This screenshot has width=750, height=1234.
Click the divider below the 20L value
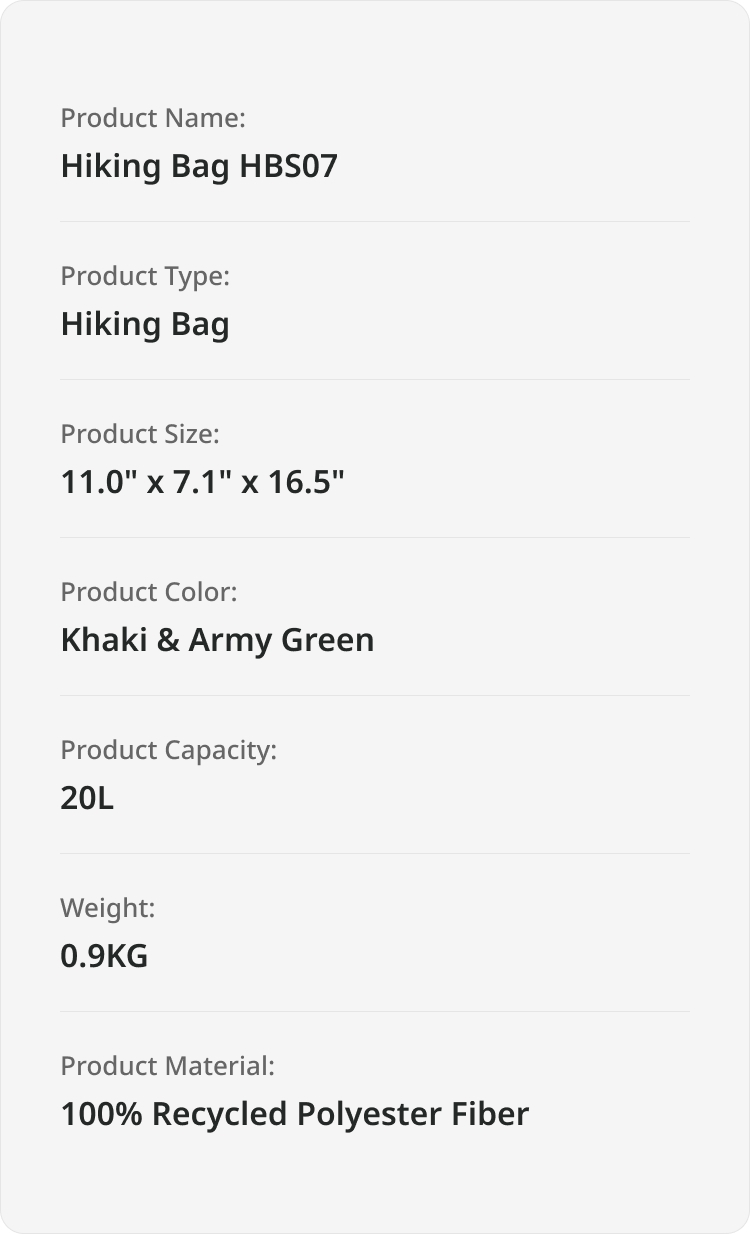point(375,853)
